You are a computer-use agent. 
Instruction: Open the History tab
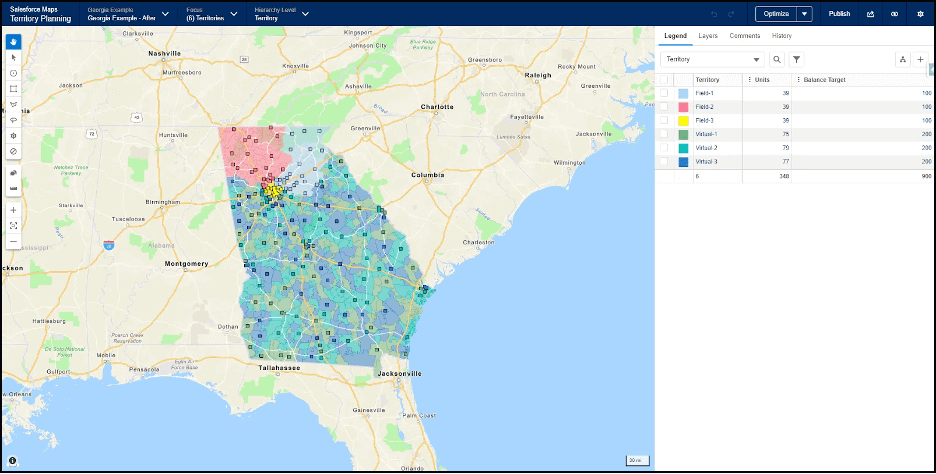point(781,36)
